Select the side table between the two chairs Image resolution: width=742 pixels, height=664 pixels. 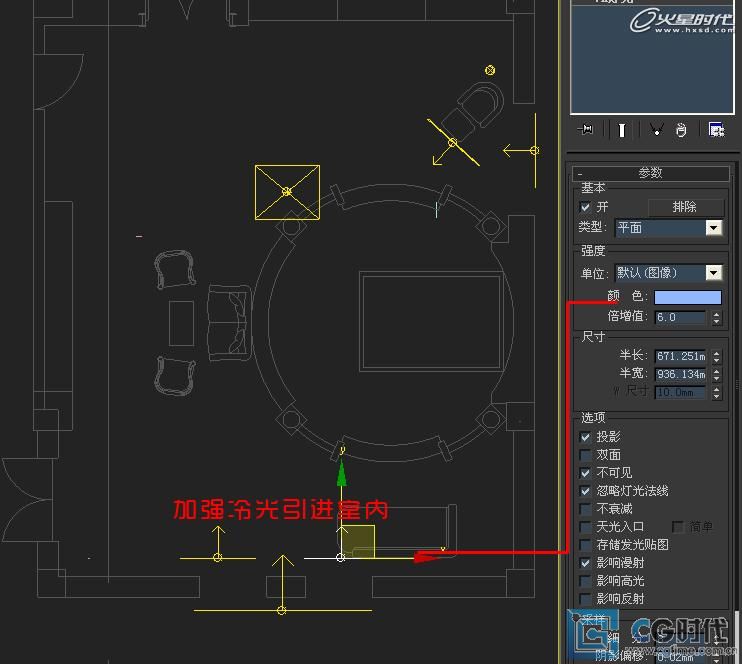click(181, 323)
